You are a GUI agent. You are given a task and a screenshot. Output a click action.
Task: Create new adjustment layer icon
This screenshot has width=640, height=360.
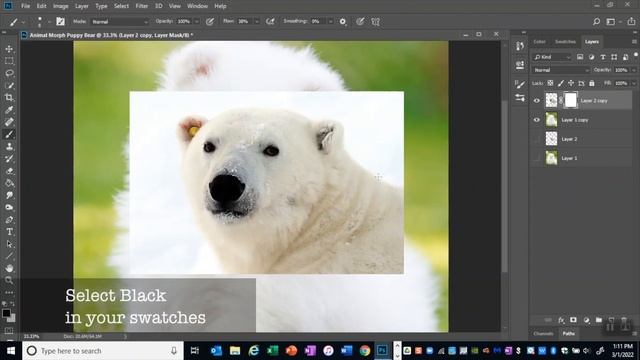[586, 320]
